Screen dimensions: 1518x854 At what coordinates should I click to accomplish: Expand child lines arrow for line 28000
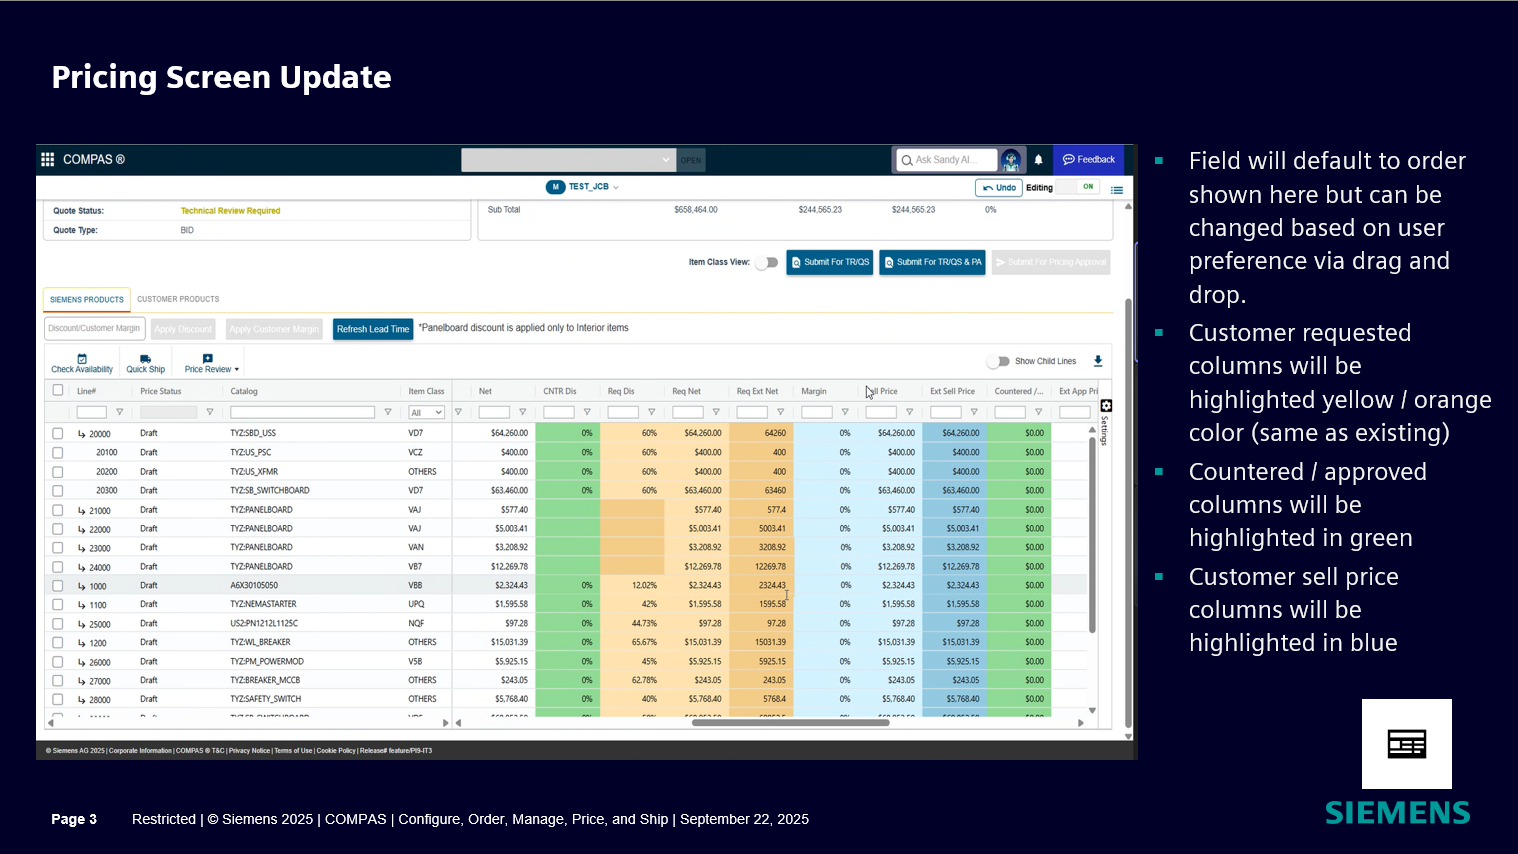[x=82, y=700]
